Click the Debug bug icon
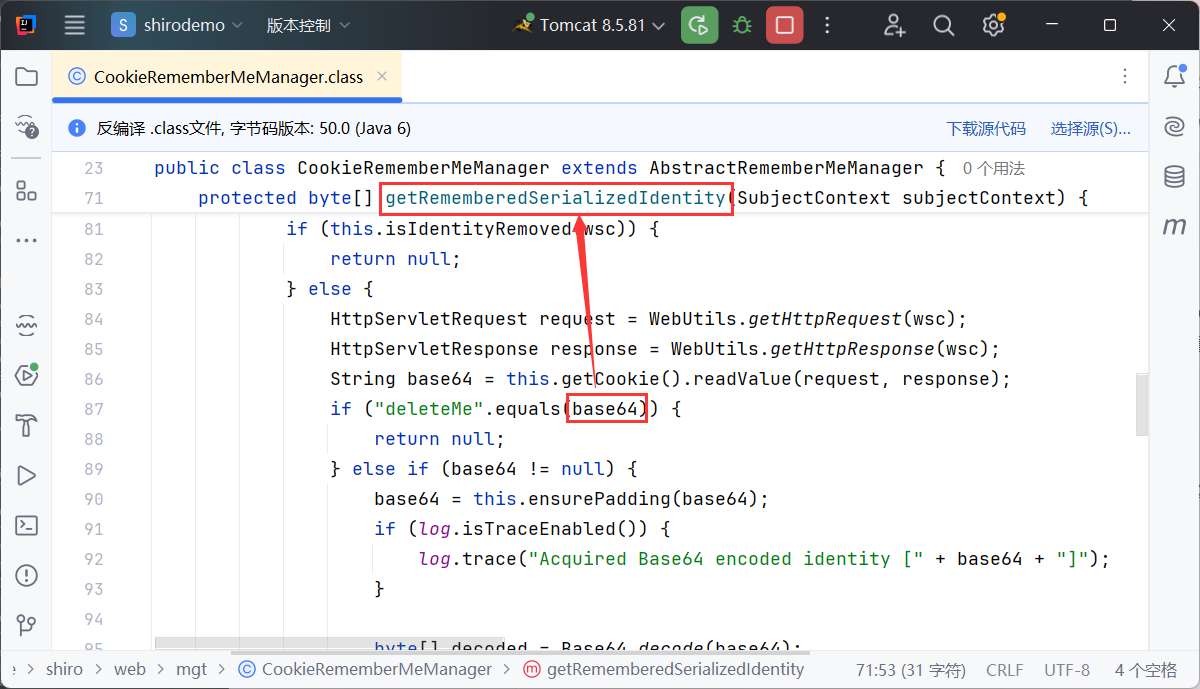The image size is (1200, 689). pyautogui.click(x=742, y=25)
